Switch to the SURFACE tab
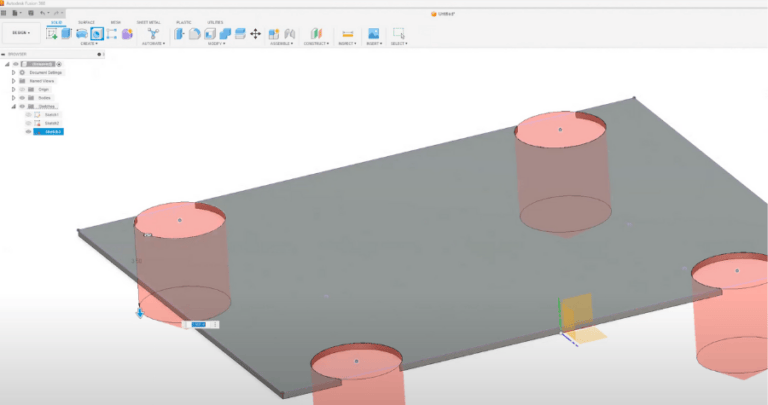 coord(84,21)
